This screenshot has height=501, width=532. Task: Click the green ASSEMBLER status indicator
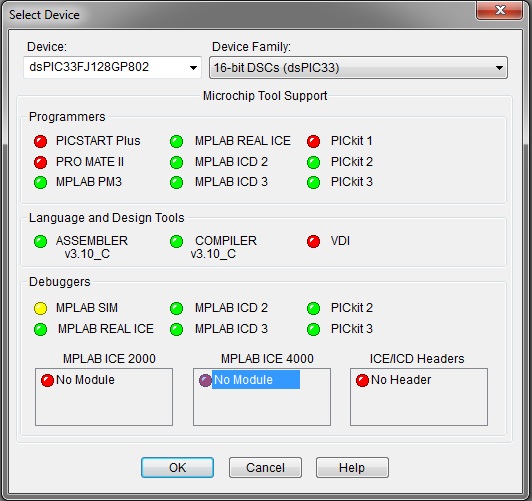pos(40,242)
